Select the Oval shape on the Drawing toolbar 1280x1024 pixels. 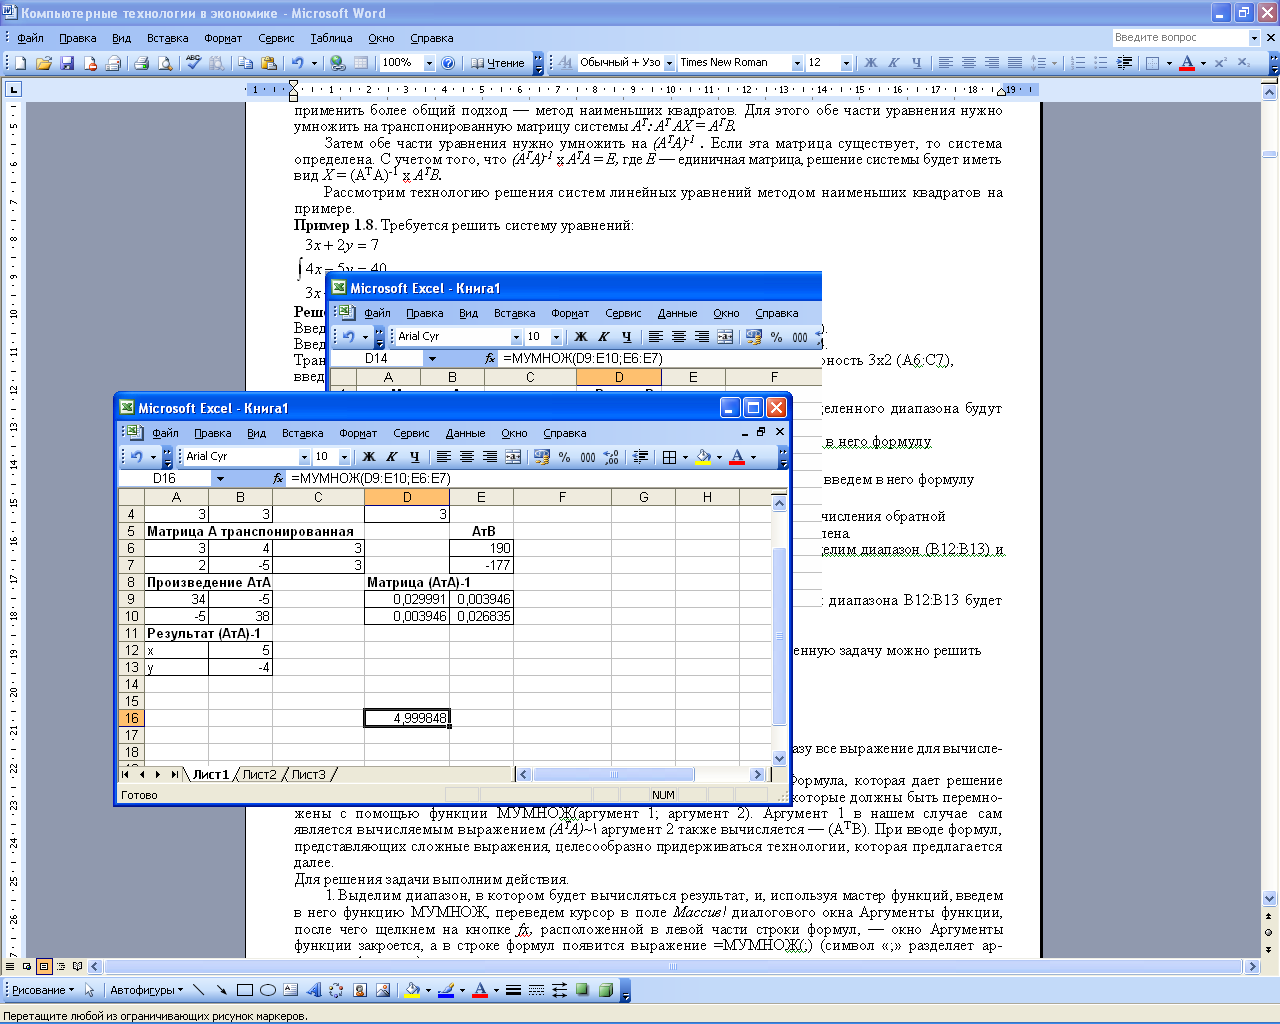(268, 990)
